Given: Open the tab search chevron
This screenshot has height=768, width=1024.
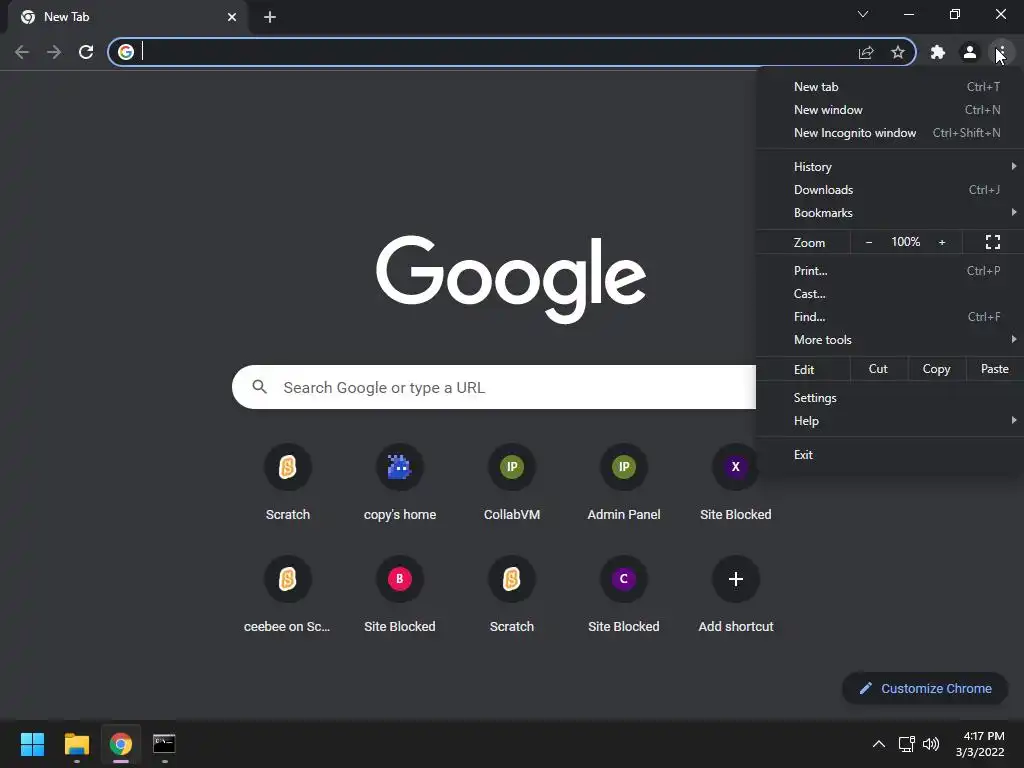Looking at the screenshot, I should pyautogui.click(x=863, y=14).
